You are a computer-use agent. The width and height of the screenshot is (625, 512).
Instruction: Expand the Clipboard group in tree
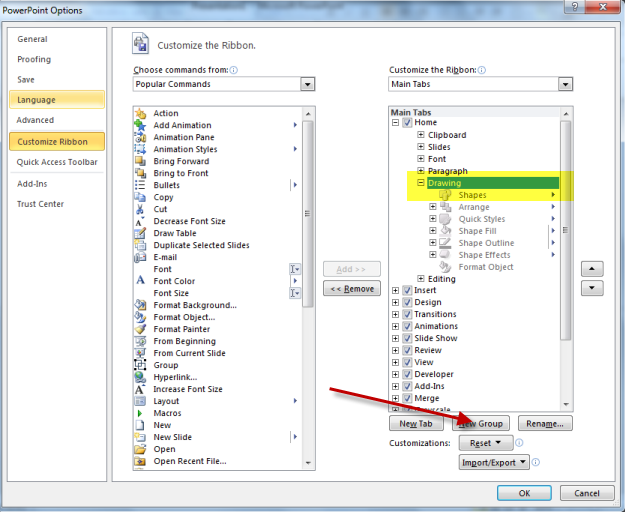tap(421, 135)
